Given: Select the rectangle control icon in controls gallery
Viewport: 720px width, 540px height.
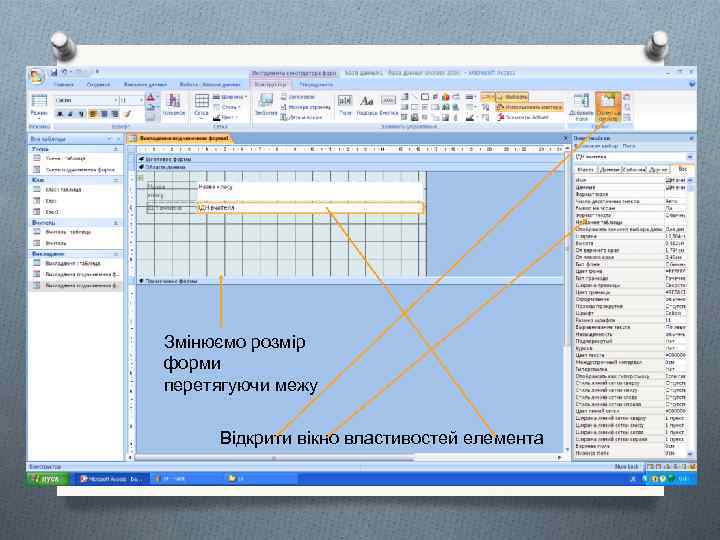Looking at the screenshot, I should (x=425, y=97).
